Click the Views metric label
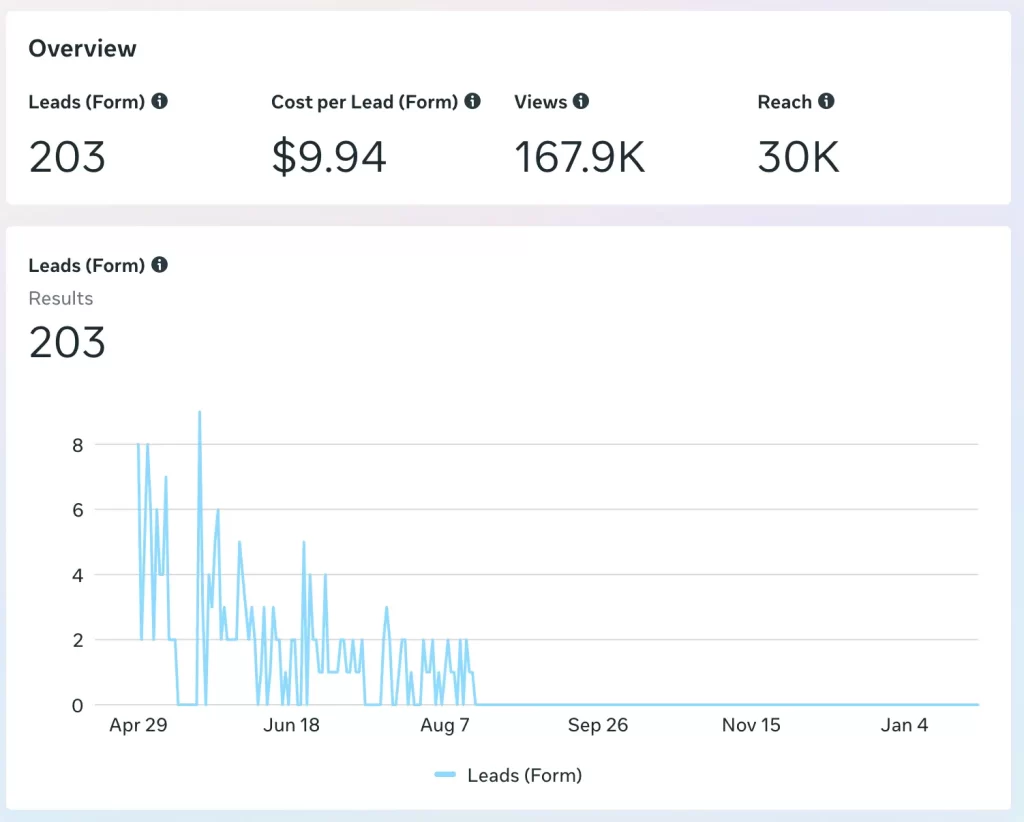Viewport: 1024px width, 822px height. click(541, 102)
